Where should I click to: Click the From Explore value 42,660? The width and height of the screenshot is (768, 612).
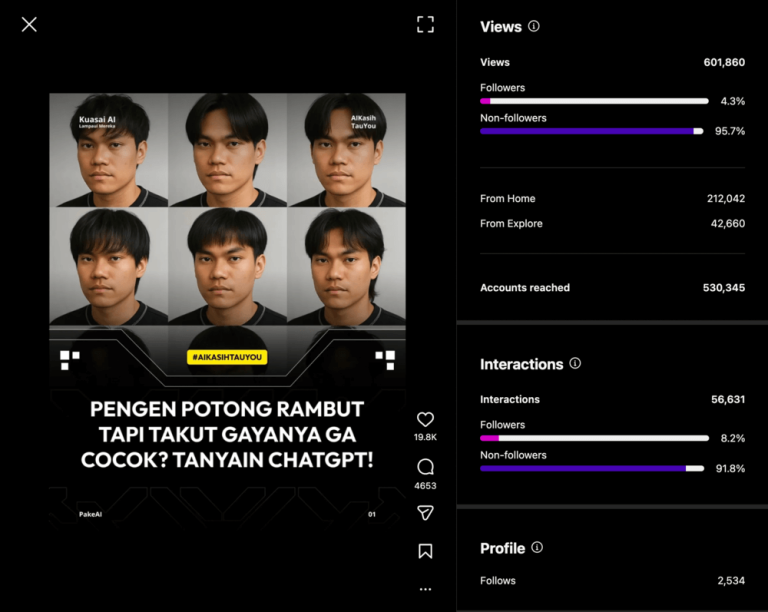coord(727,223)
